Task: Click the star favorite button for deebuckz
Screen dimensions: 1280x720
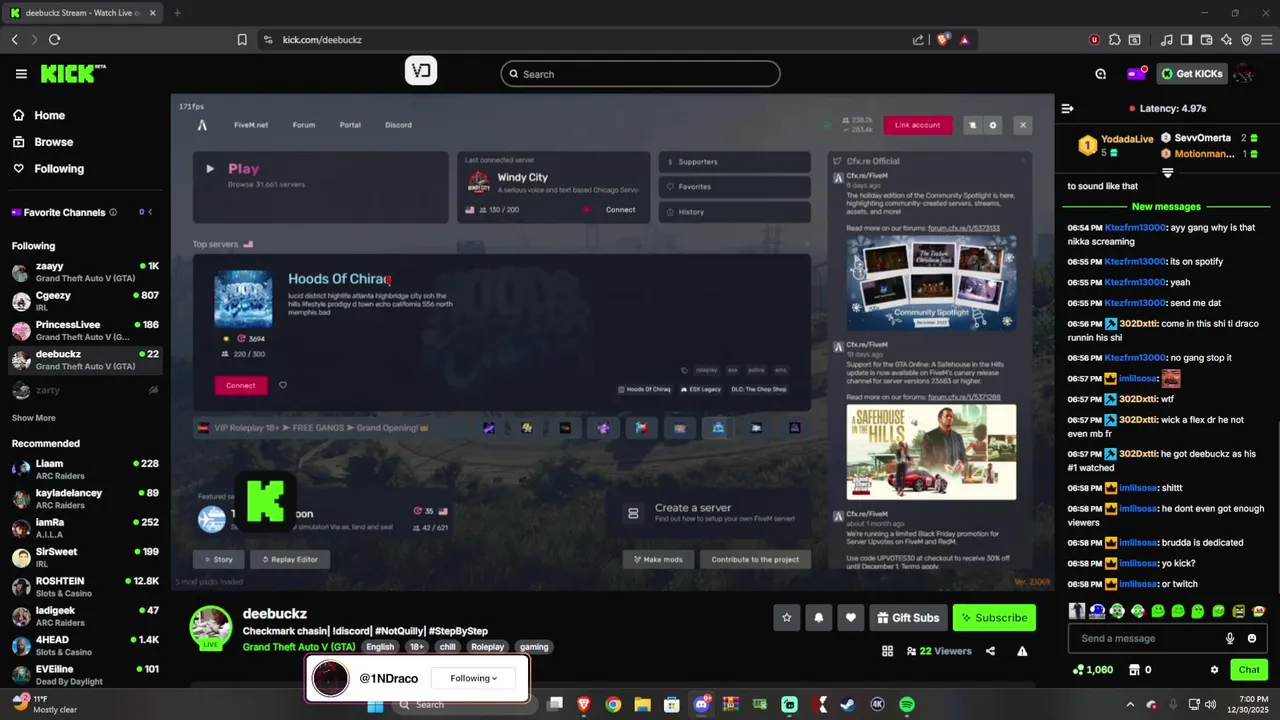Action: point(787,618)
